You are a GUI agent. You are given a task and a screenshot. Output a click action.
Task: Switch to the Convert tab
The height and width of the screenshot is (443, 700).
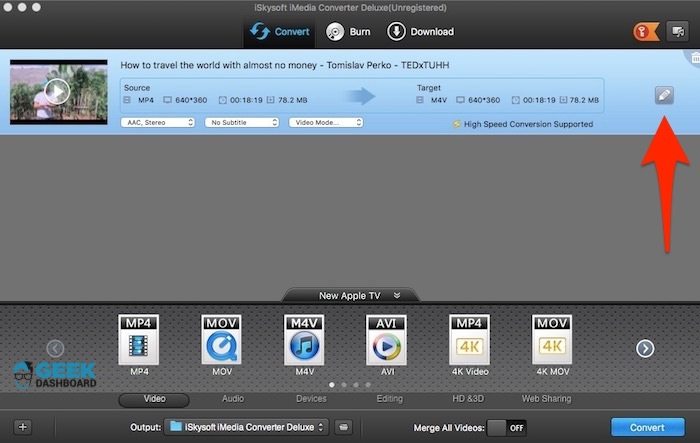(279, 32)
